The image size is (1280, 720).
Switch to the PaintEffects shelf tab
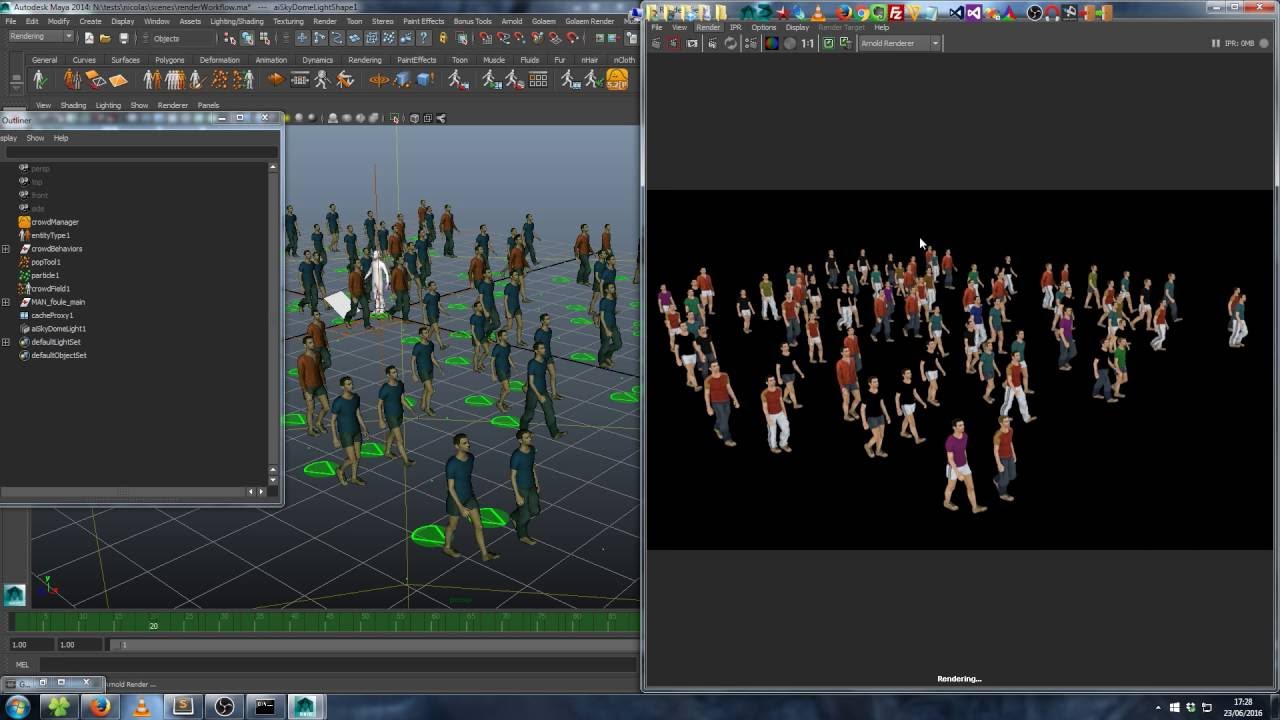(x=416, y=60)
